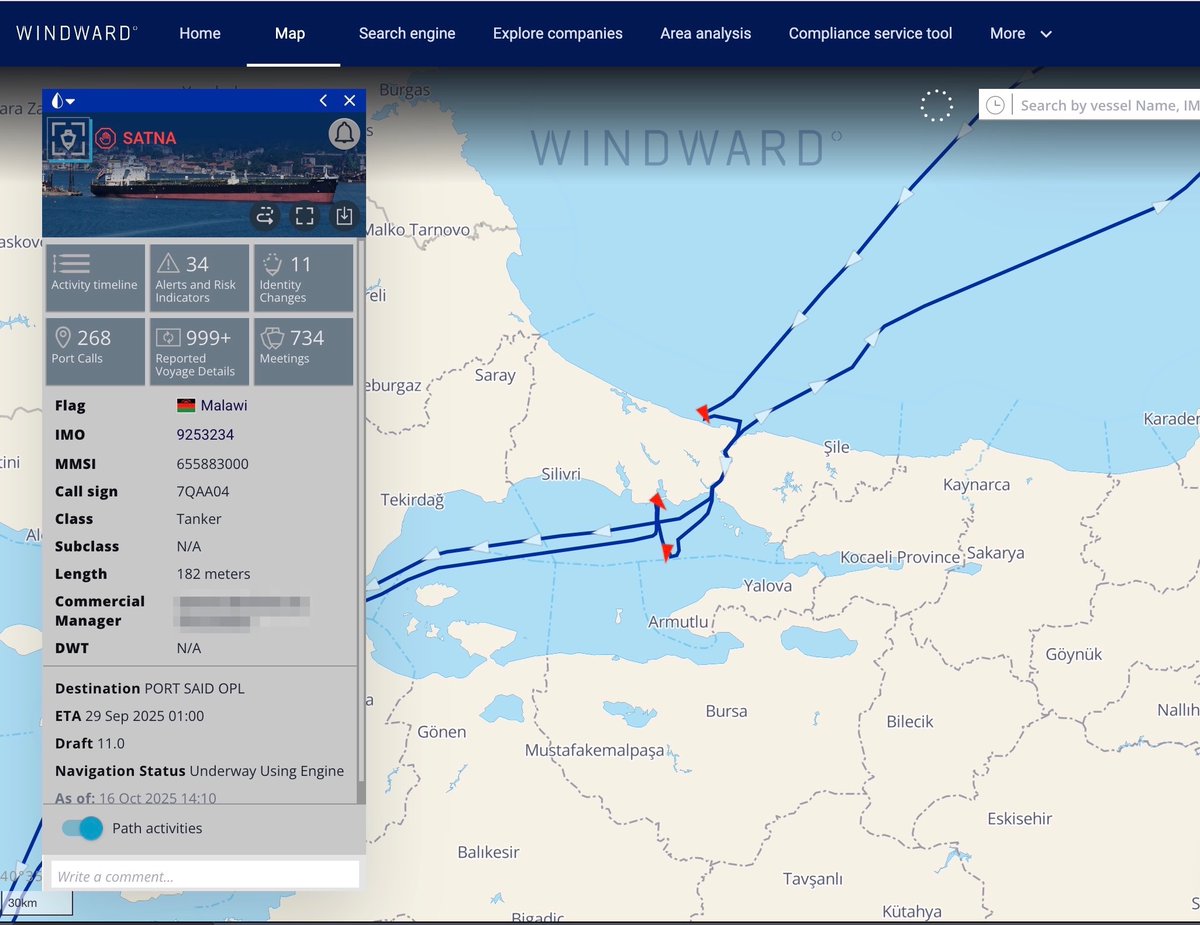Click the MMSI value 655883000
The image size is (1200, 925).
tap(212, 464)
